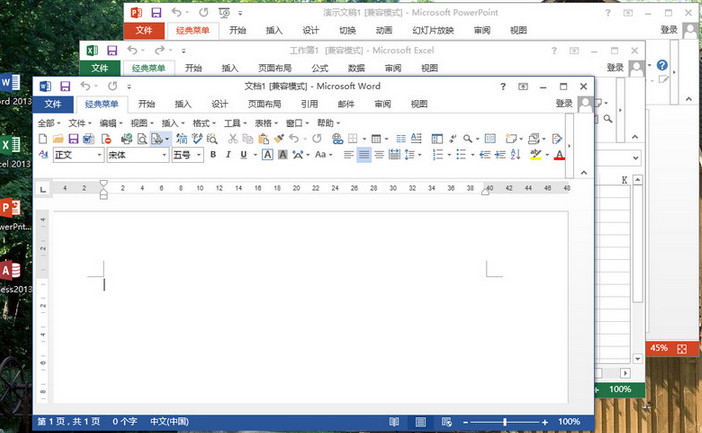
Task: Click the Italic I button
Action: 228,155
